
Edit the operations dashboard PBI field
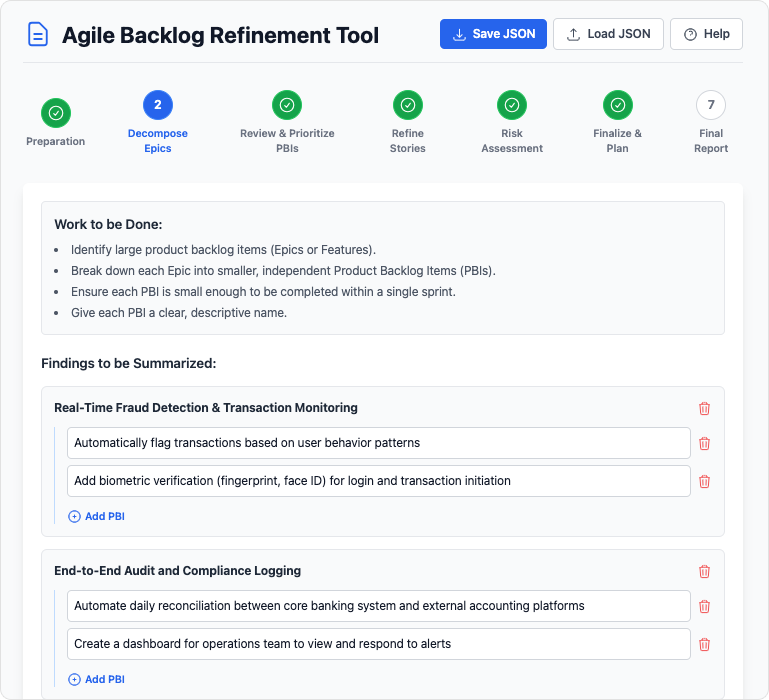coord(379,644)
